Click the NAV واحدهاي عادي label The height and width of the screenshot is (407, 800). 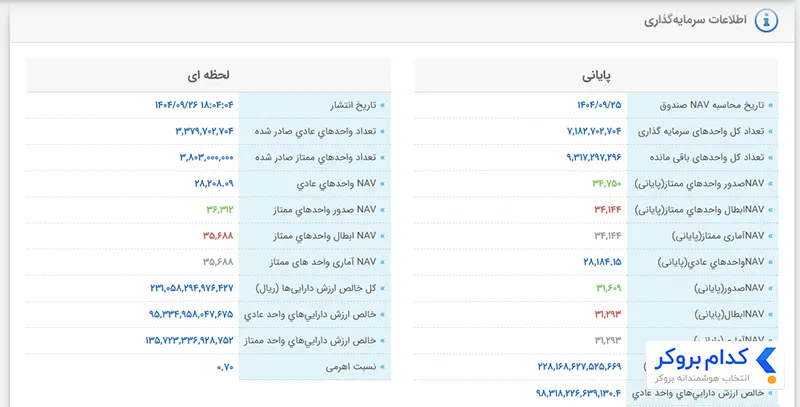pos(336,184)
